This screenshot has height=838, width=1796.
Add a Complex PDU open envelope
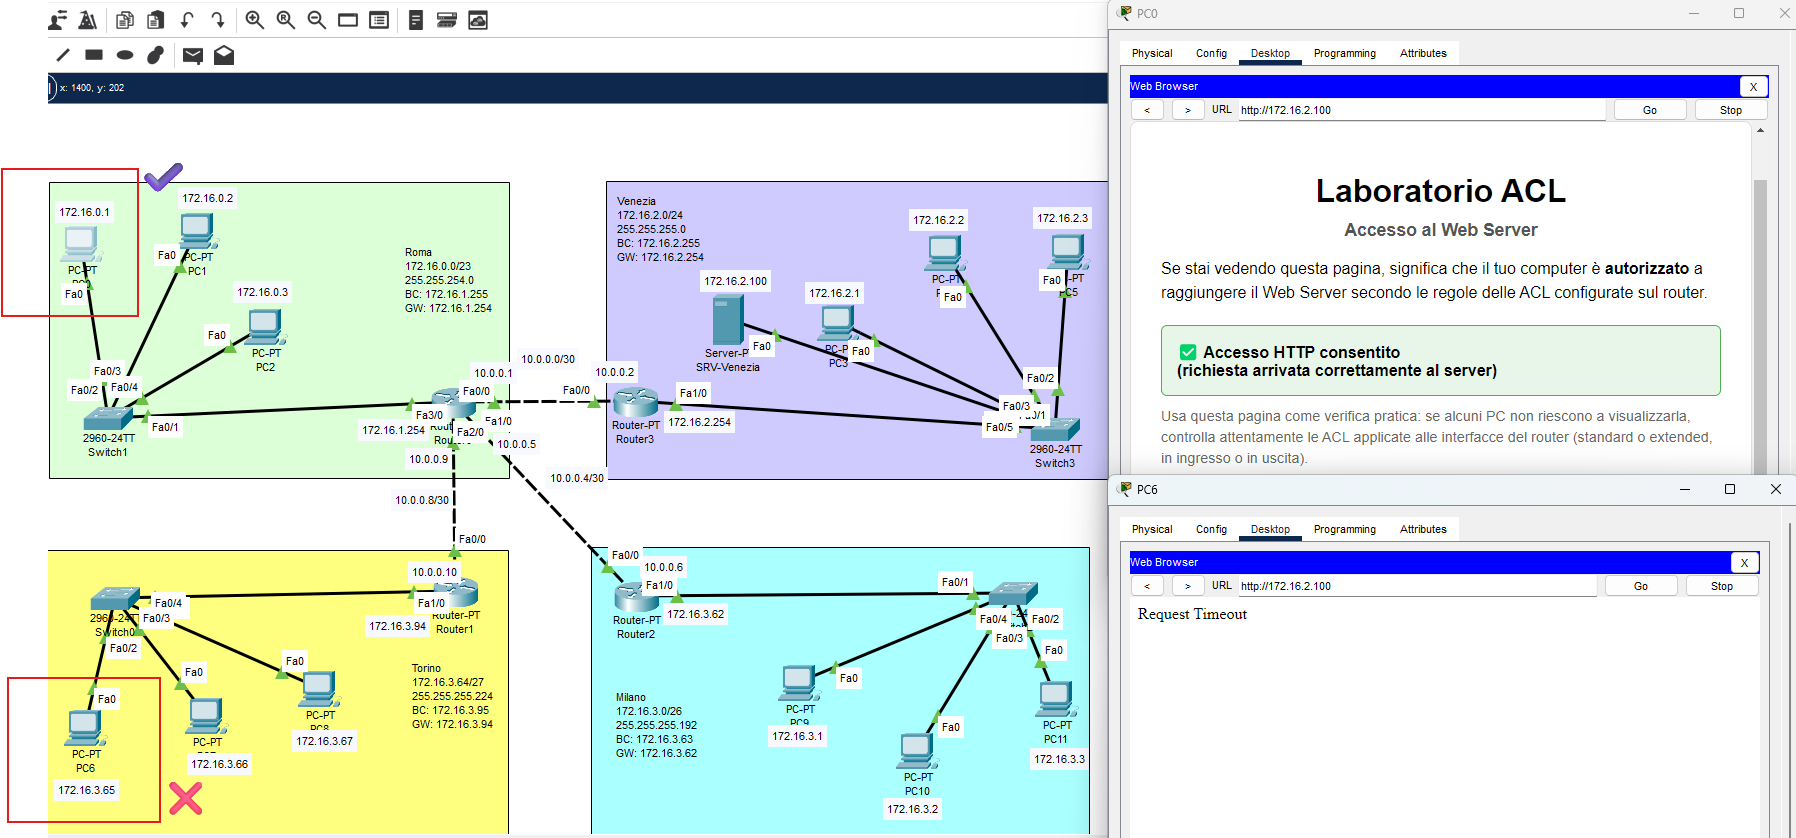pos(224,56)
